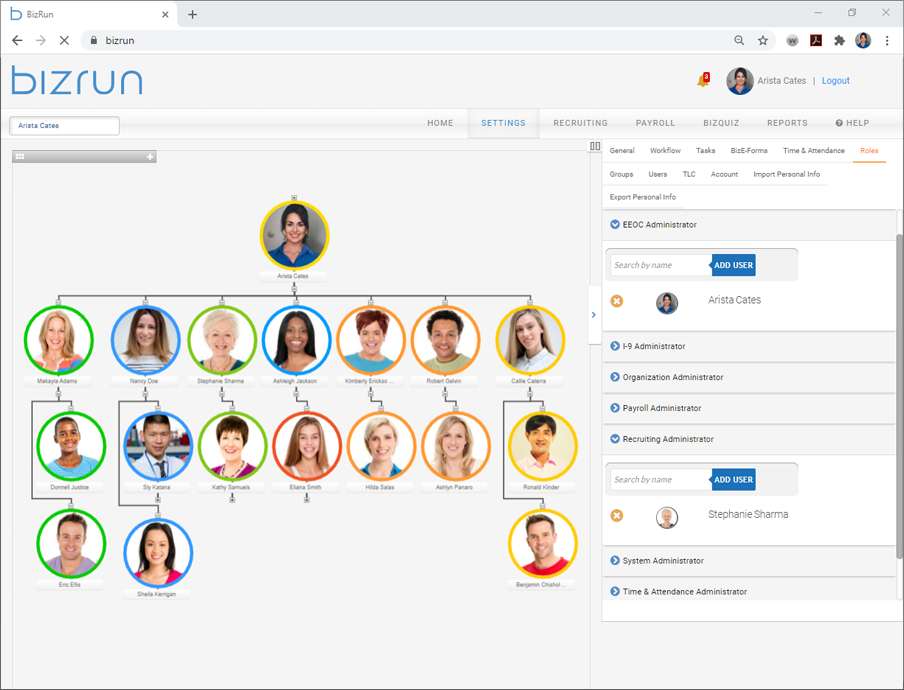Open the Groups tab
This screenshot has width=904, height=690.
(x=622, y=174)
